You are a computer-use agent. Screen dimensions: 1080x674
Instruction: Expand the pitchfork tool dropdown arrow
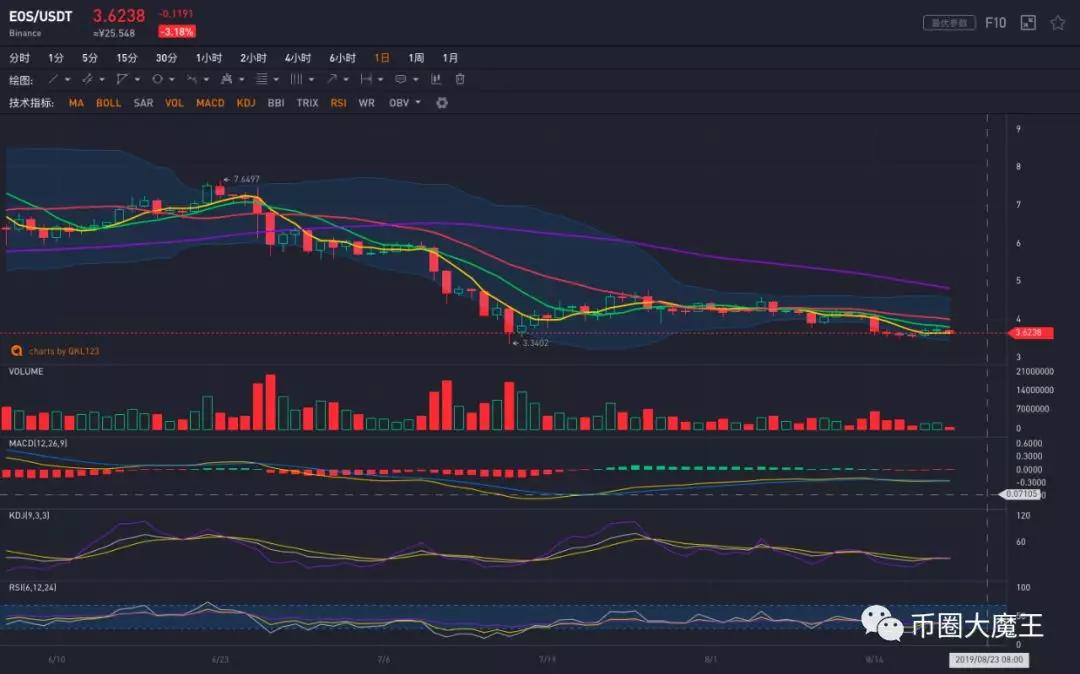coord(241,80)
